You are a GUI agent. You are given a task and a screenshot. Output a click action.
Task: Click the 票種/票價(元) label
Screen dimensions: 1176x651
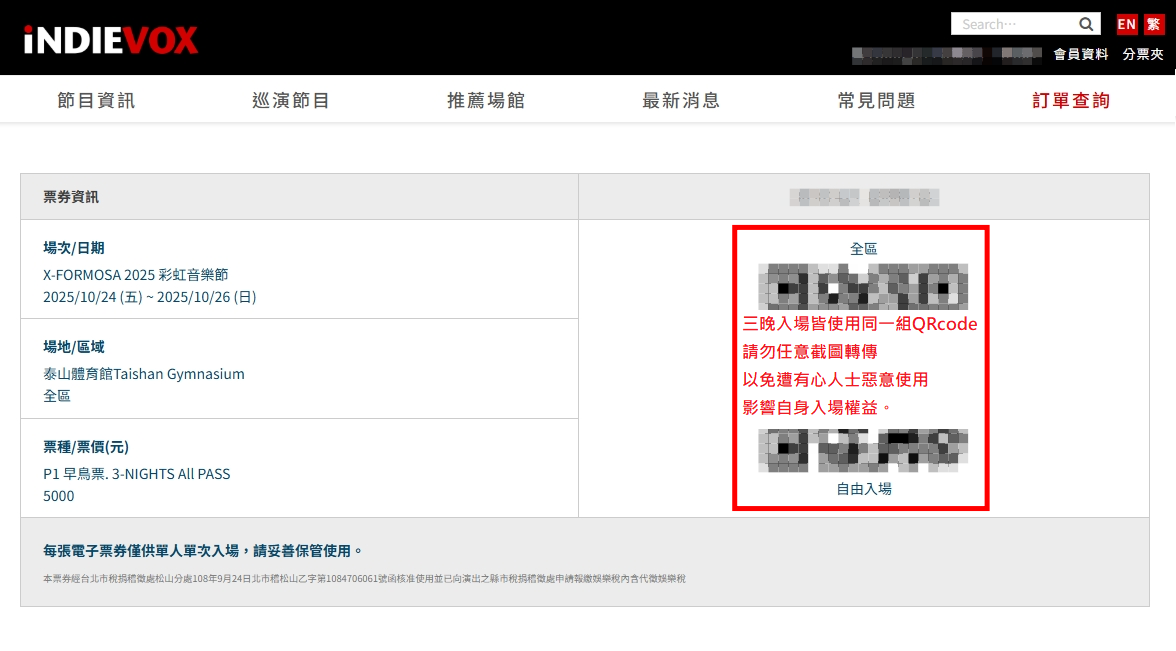click(x=86, y=447)
